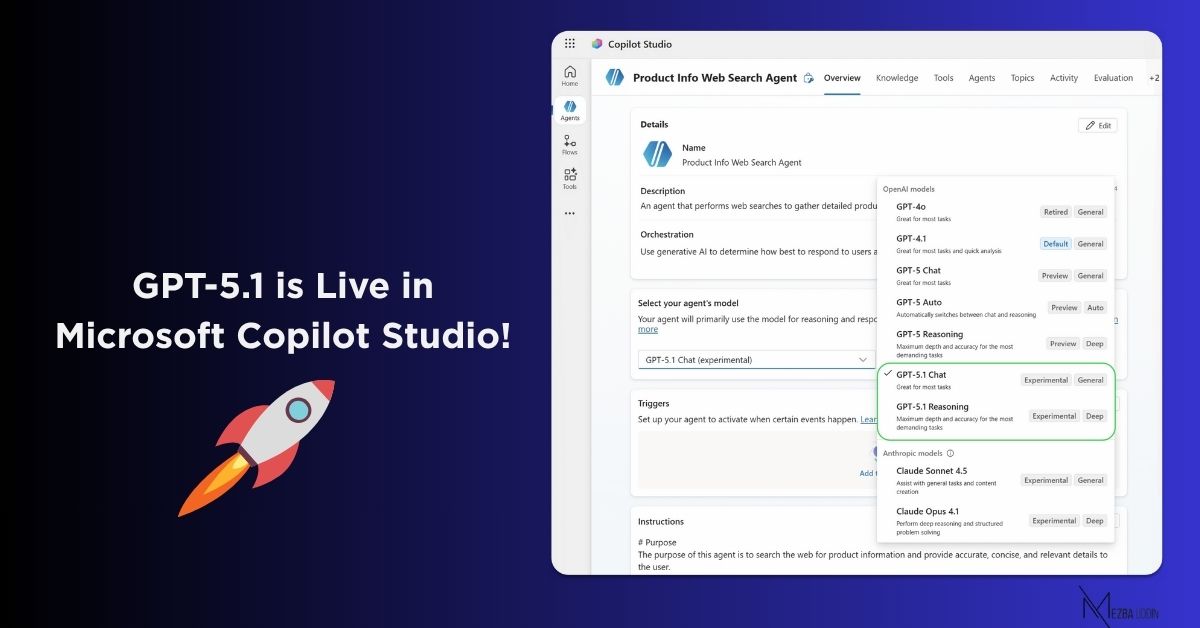Open the Agents section from the sidebar

569,108
